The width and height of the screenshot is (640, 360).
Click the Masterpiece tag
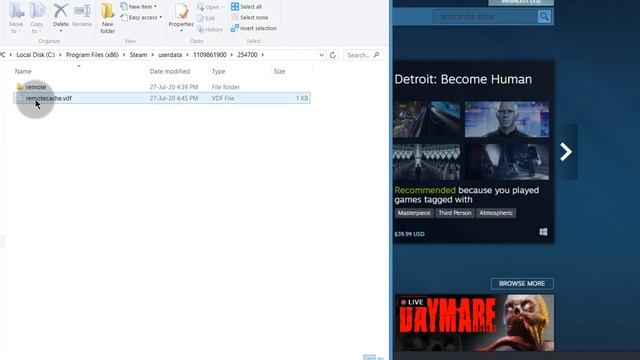[414, 213]
